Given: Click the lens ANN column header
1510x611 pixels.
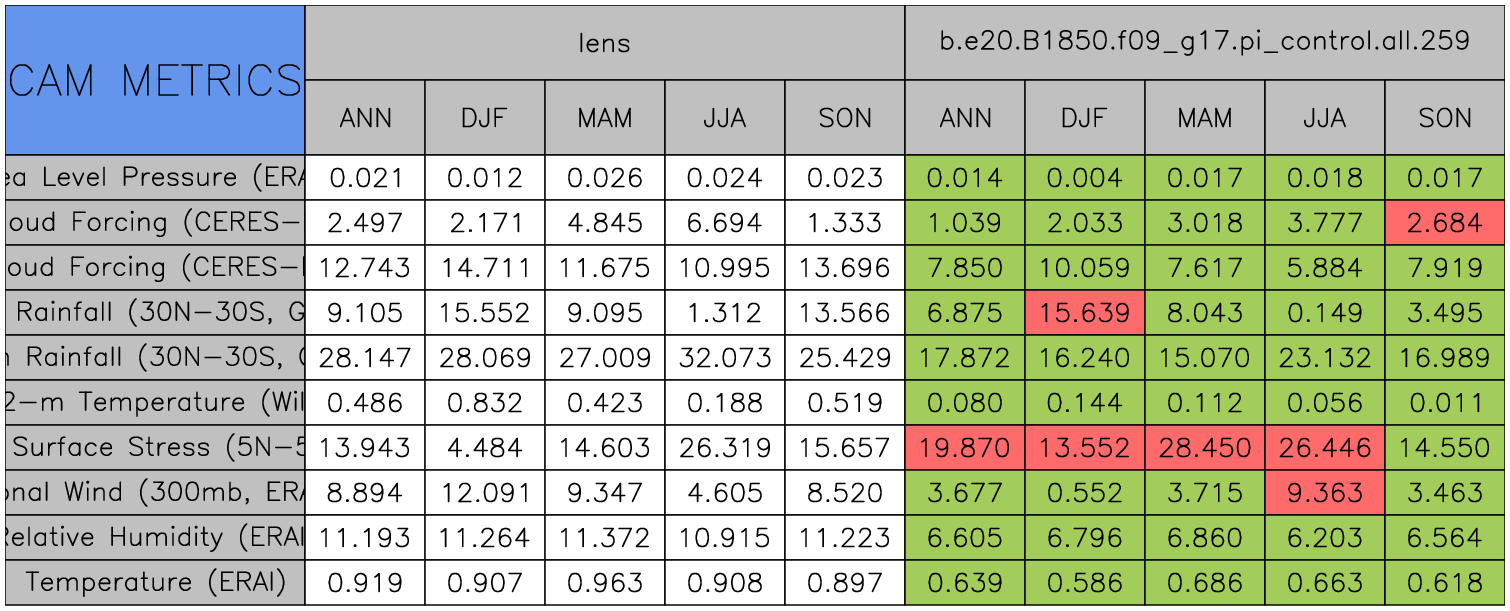Looking at the screenshot, I should point(365,118).
